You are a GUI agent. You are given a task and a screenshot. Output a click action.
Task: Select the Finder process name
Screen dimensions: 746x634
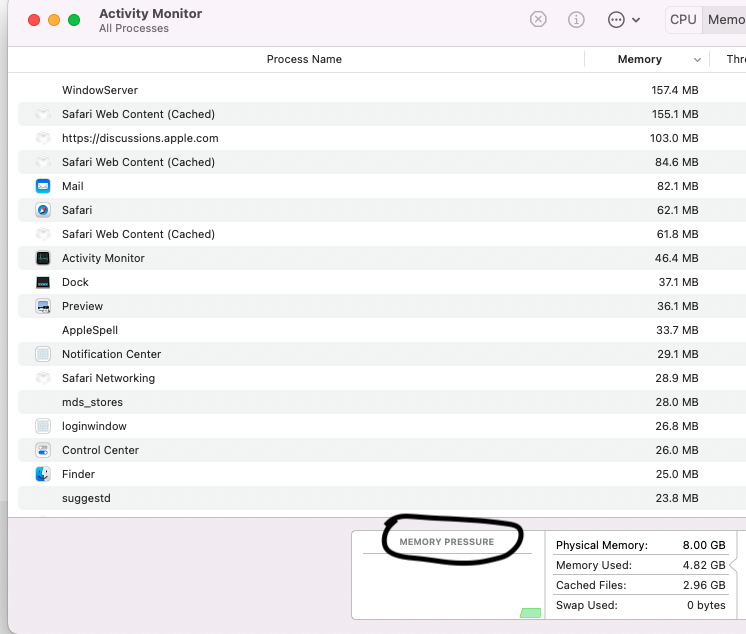click(x=78, y=474)
